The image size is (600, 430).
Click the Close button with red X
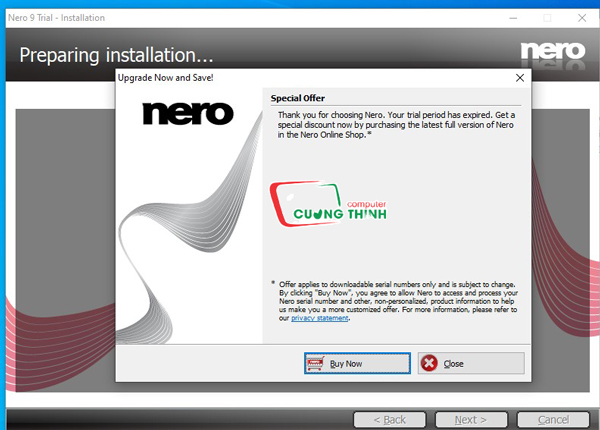pos(471,363)
